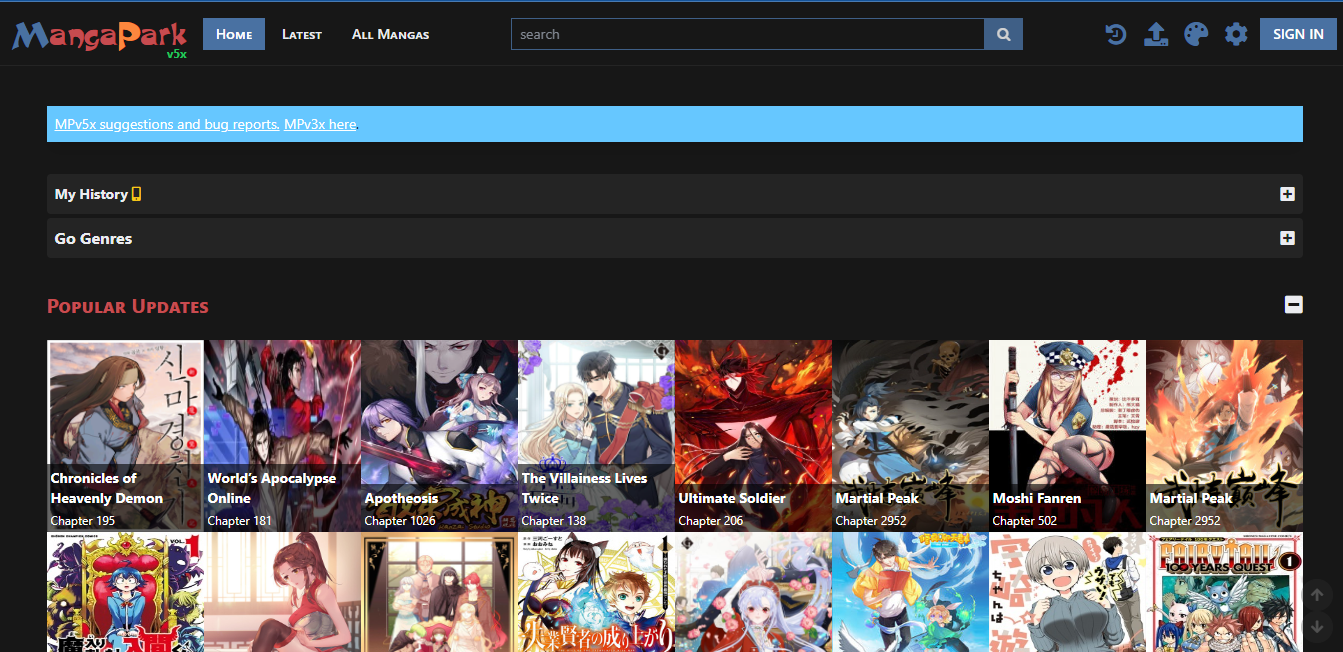
Task: Click the mobile icon beside My History
Action: coord(137,194)
